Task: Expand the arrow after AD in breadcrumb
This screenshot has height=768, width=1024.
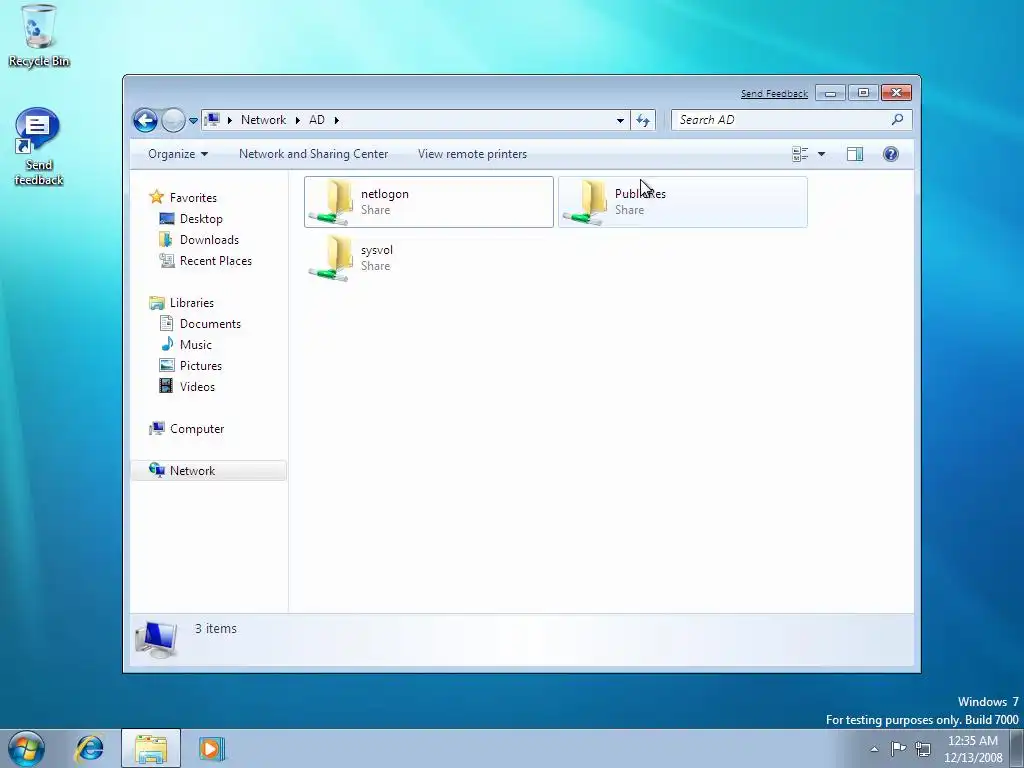Action: tap(337, 120)
